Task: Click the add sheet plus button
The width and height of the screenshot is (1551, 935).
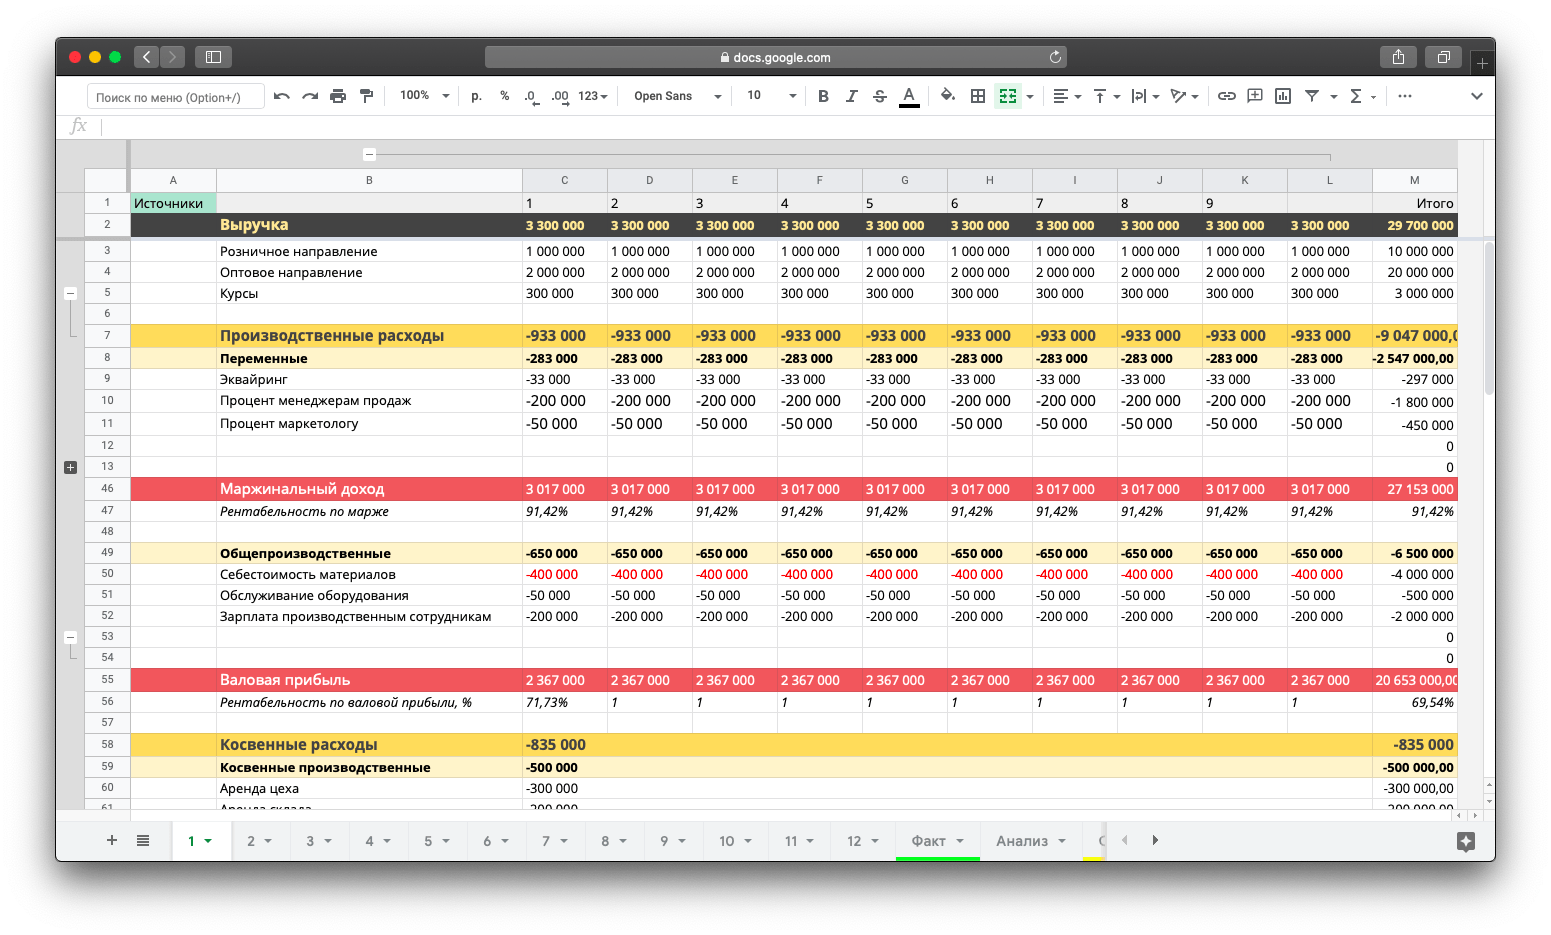Action: pyautogui.click(x=112, y=841)
